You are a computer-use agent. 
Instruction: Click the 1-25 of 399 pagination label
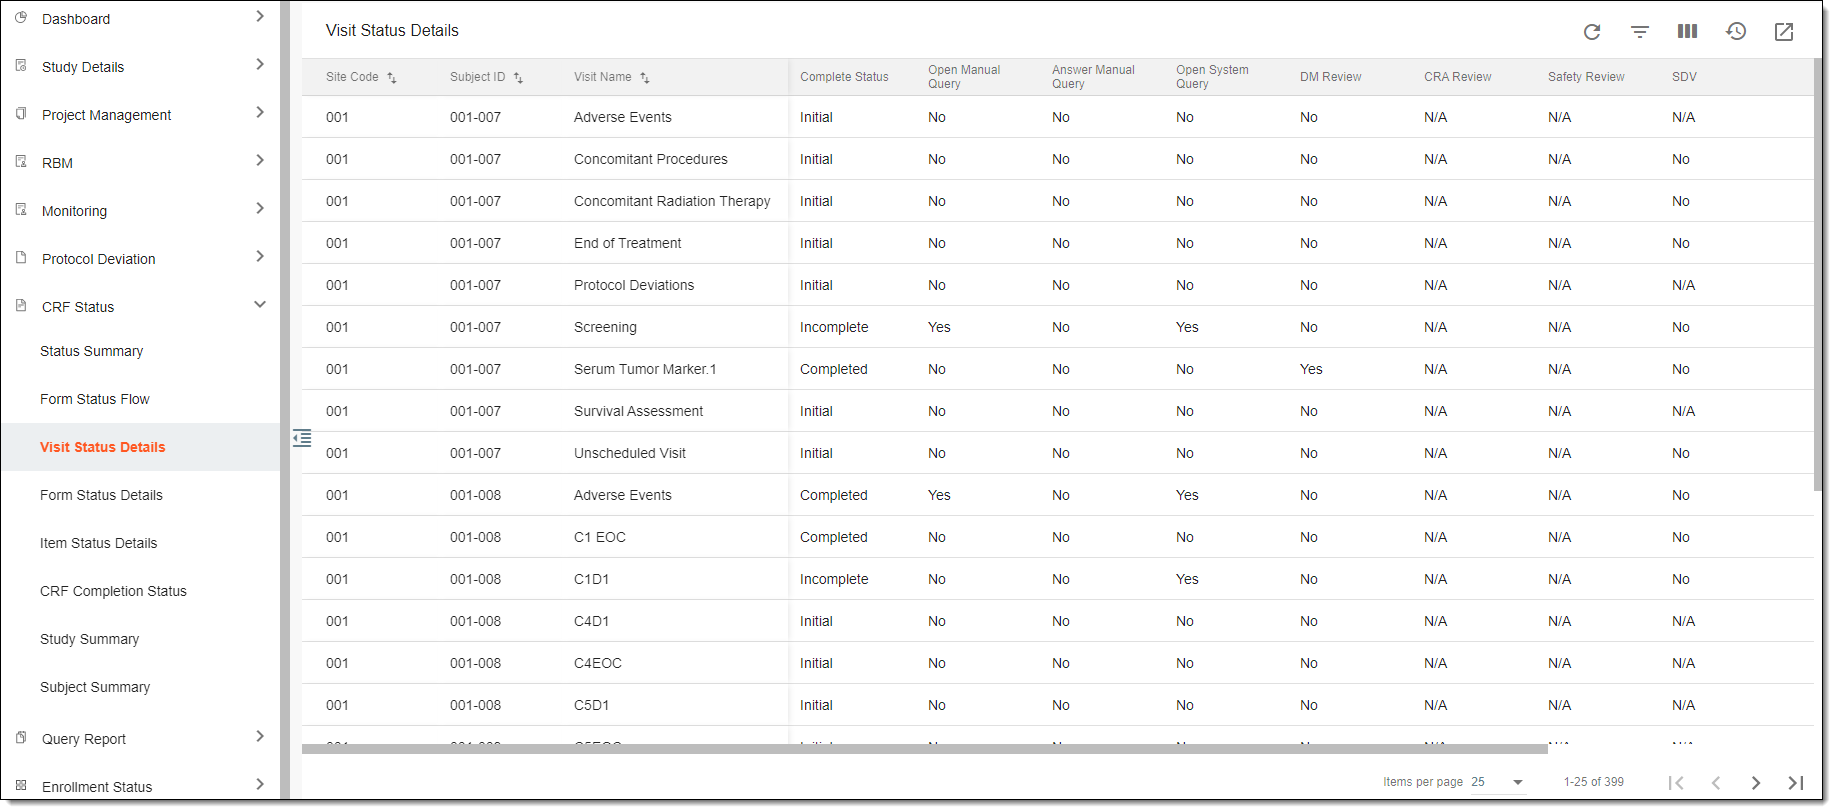tap(1594, 782)
